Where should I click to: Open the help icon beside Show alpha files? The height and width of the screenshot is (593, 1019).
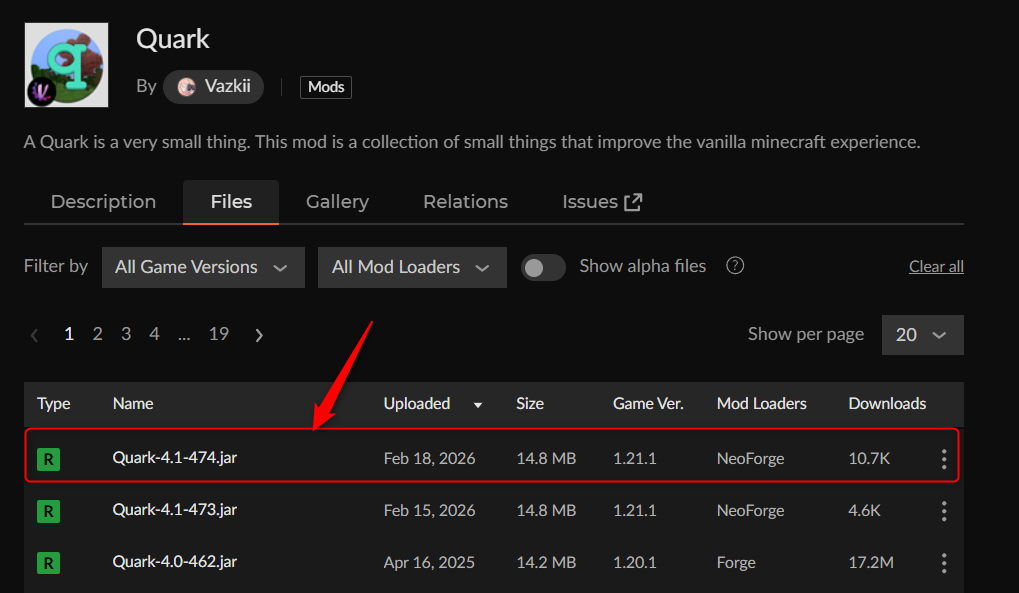[x=735, y=266]
